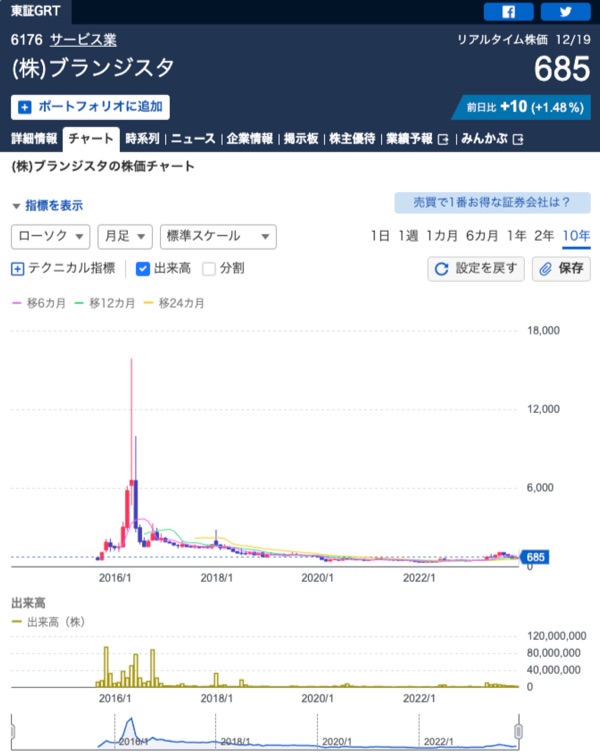Select the 1年 time range
This screenshot has width=600, height=756.
pyautogui.click(x=516, y=236)
